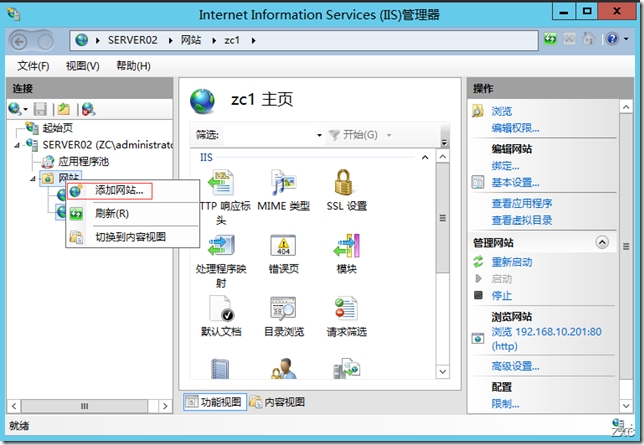Click the notebook icon in bottom feature row
Viewport: 644px width, 445px height.
[x=220, y=369]
